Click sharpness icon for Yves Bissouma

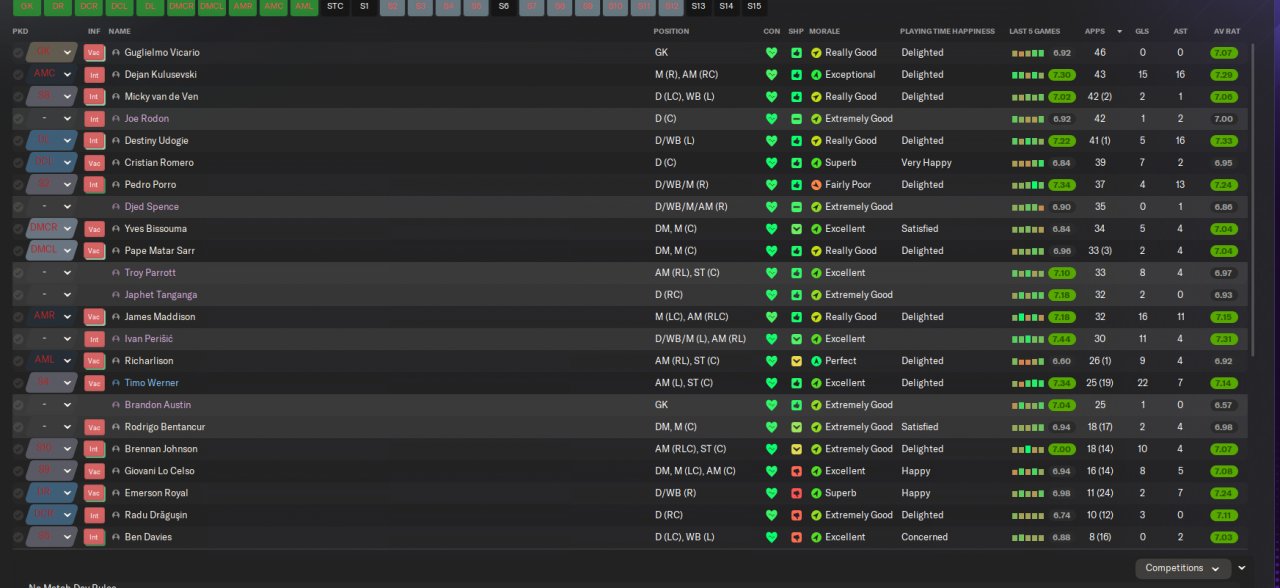click(796, 228)
